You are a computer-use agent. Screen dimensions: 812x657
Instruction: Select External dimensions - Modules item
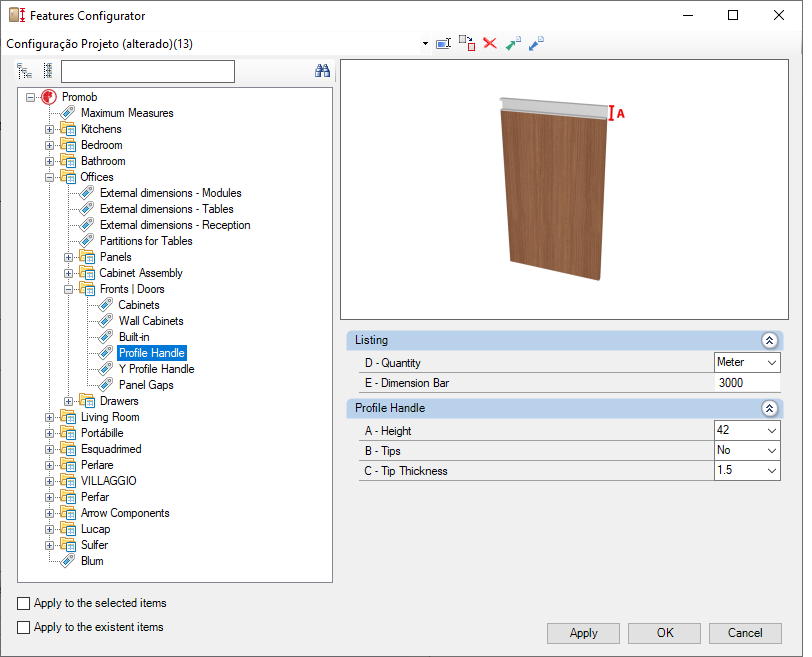170,193
